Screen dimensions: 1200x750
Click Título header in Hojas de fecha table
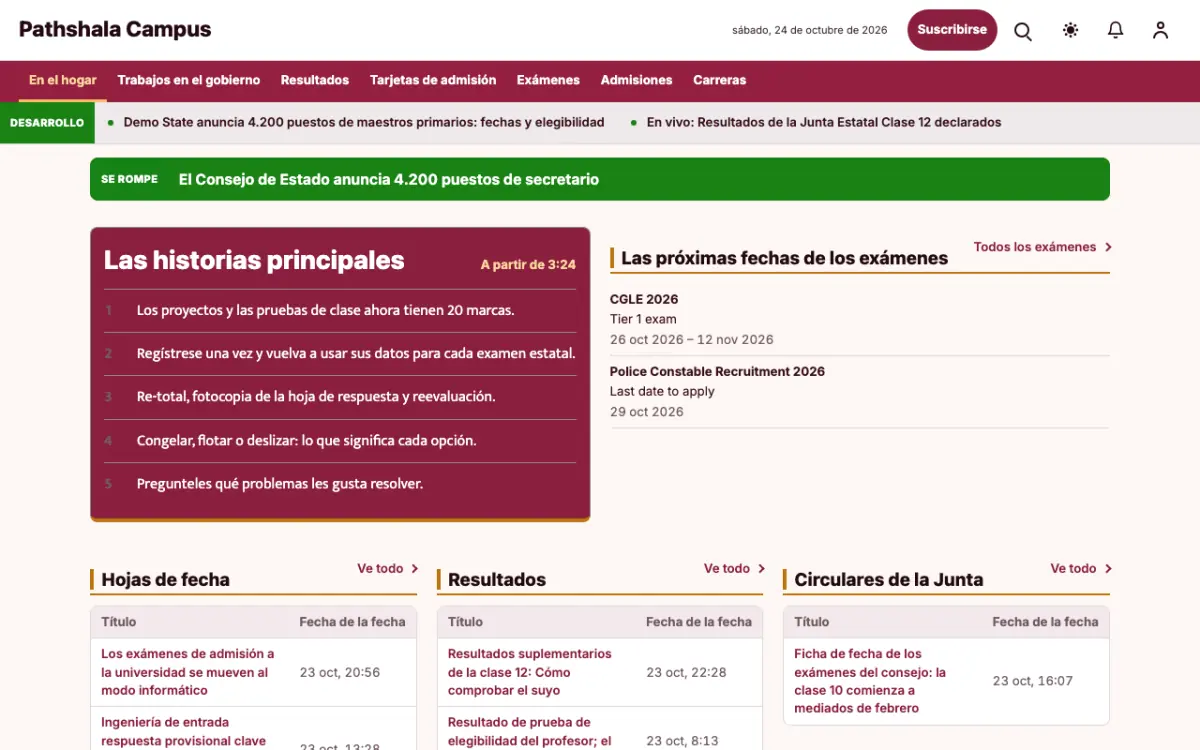(118, 622)
